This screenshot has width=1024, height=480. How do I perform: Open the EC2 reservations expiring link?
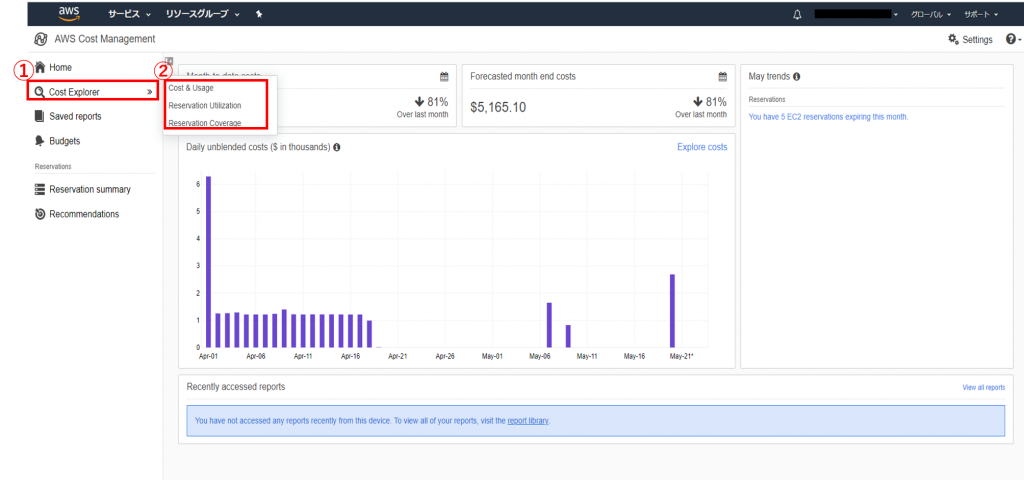[828, 117]
